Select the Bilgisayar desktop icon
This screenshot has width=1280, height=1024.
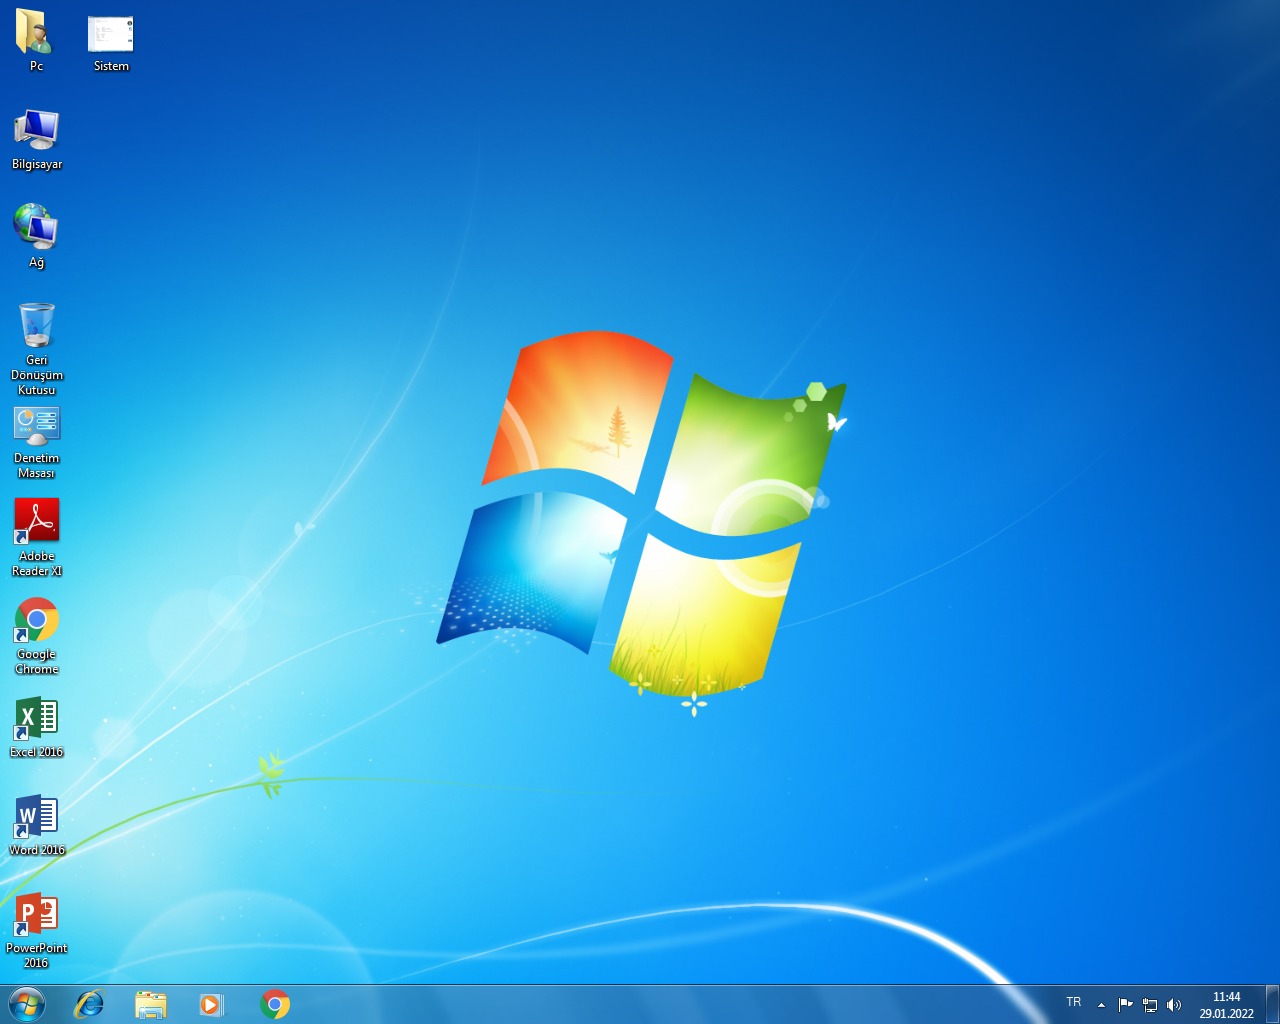37,139
